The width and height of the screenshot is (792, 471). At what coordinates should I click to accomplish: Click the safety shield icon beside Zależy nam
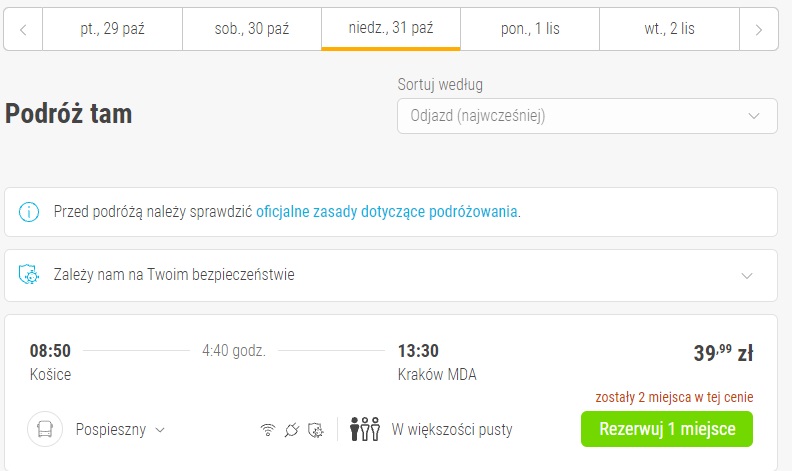[29, 275]
